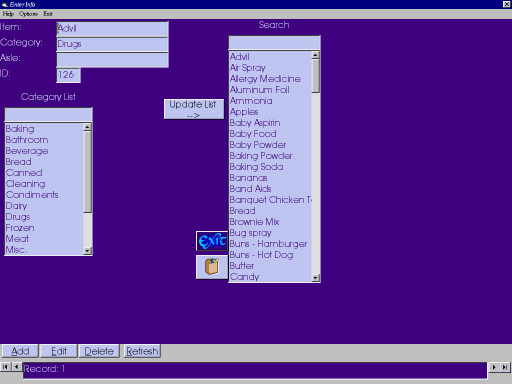
Task: Select Bread category in category list
Action: coord(44,162)
